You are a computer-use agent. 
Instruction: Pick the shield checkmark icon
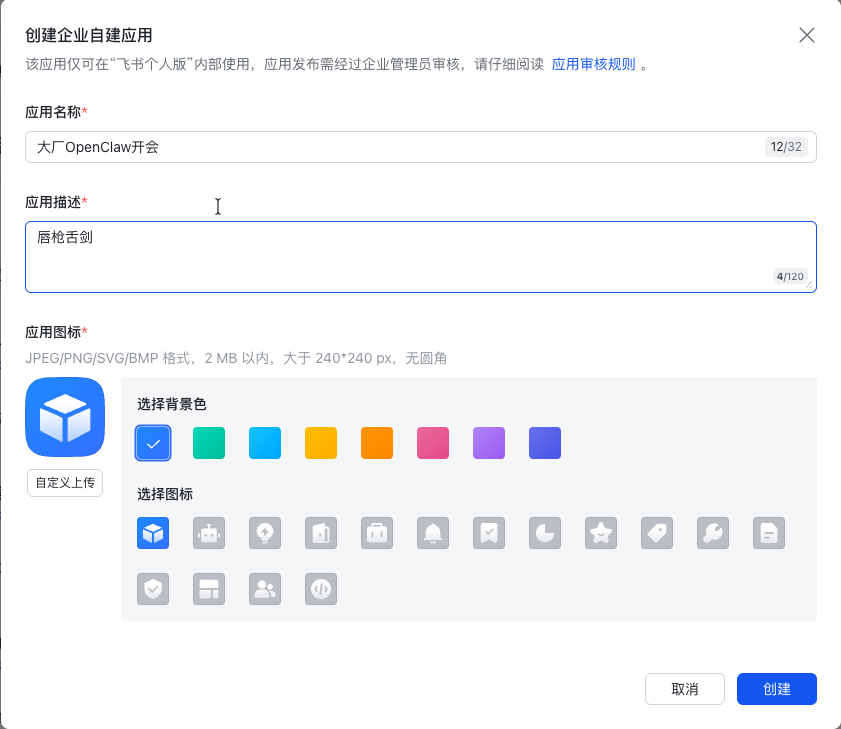153,589
